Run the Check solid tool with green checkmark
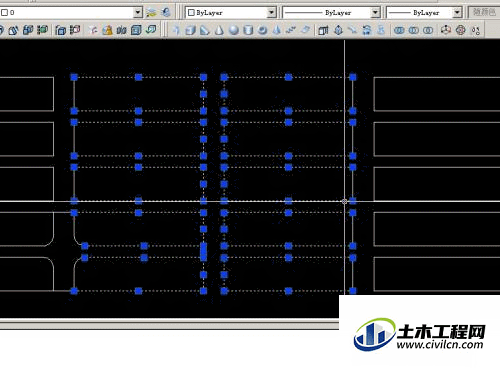 tap(151, 30)
